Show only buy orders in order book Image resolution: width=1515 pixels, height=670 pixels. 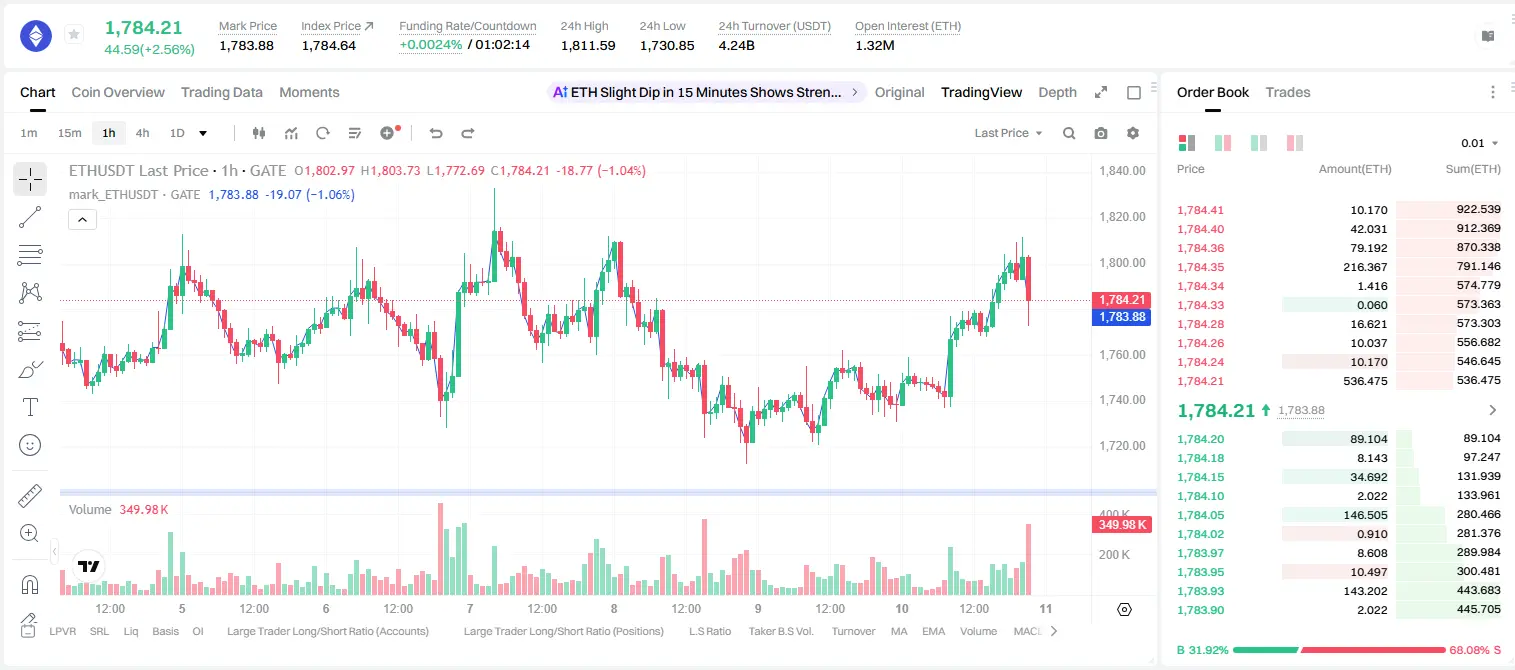click(1258, 143)
